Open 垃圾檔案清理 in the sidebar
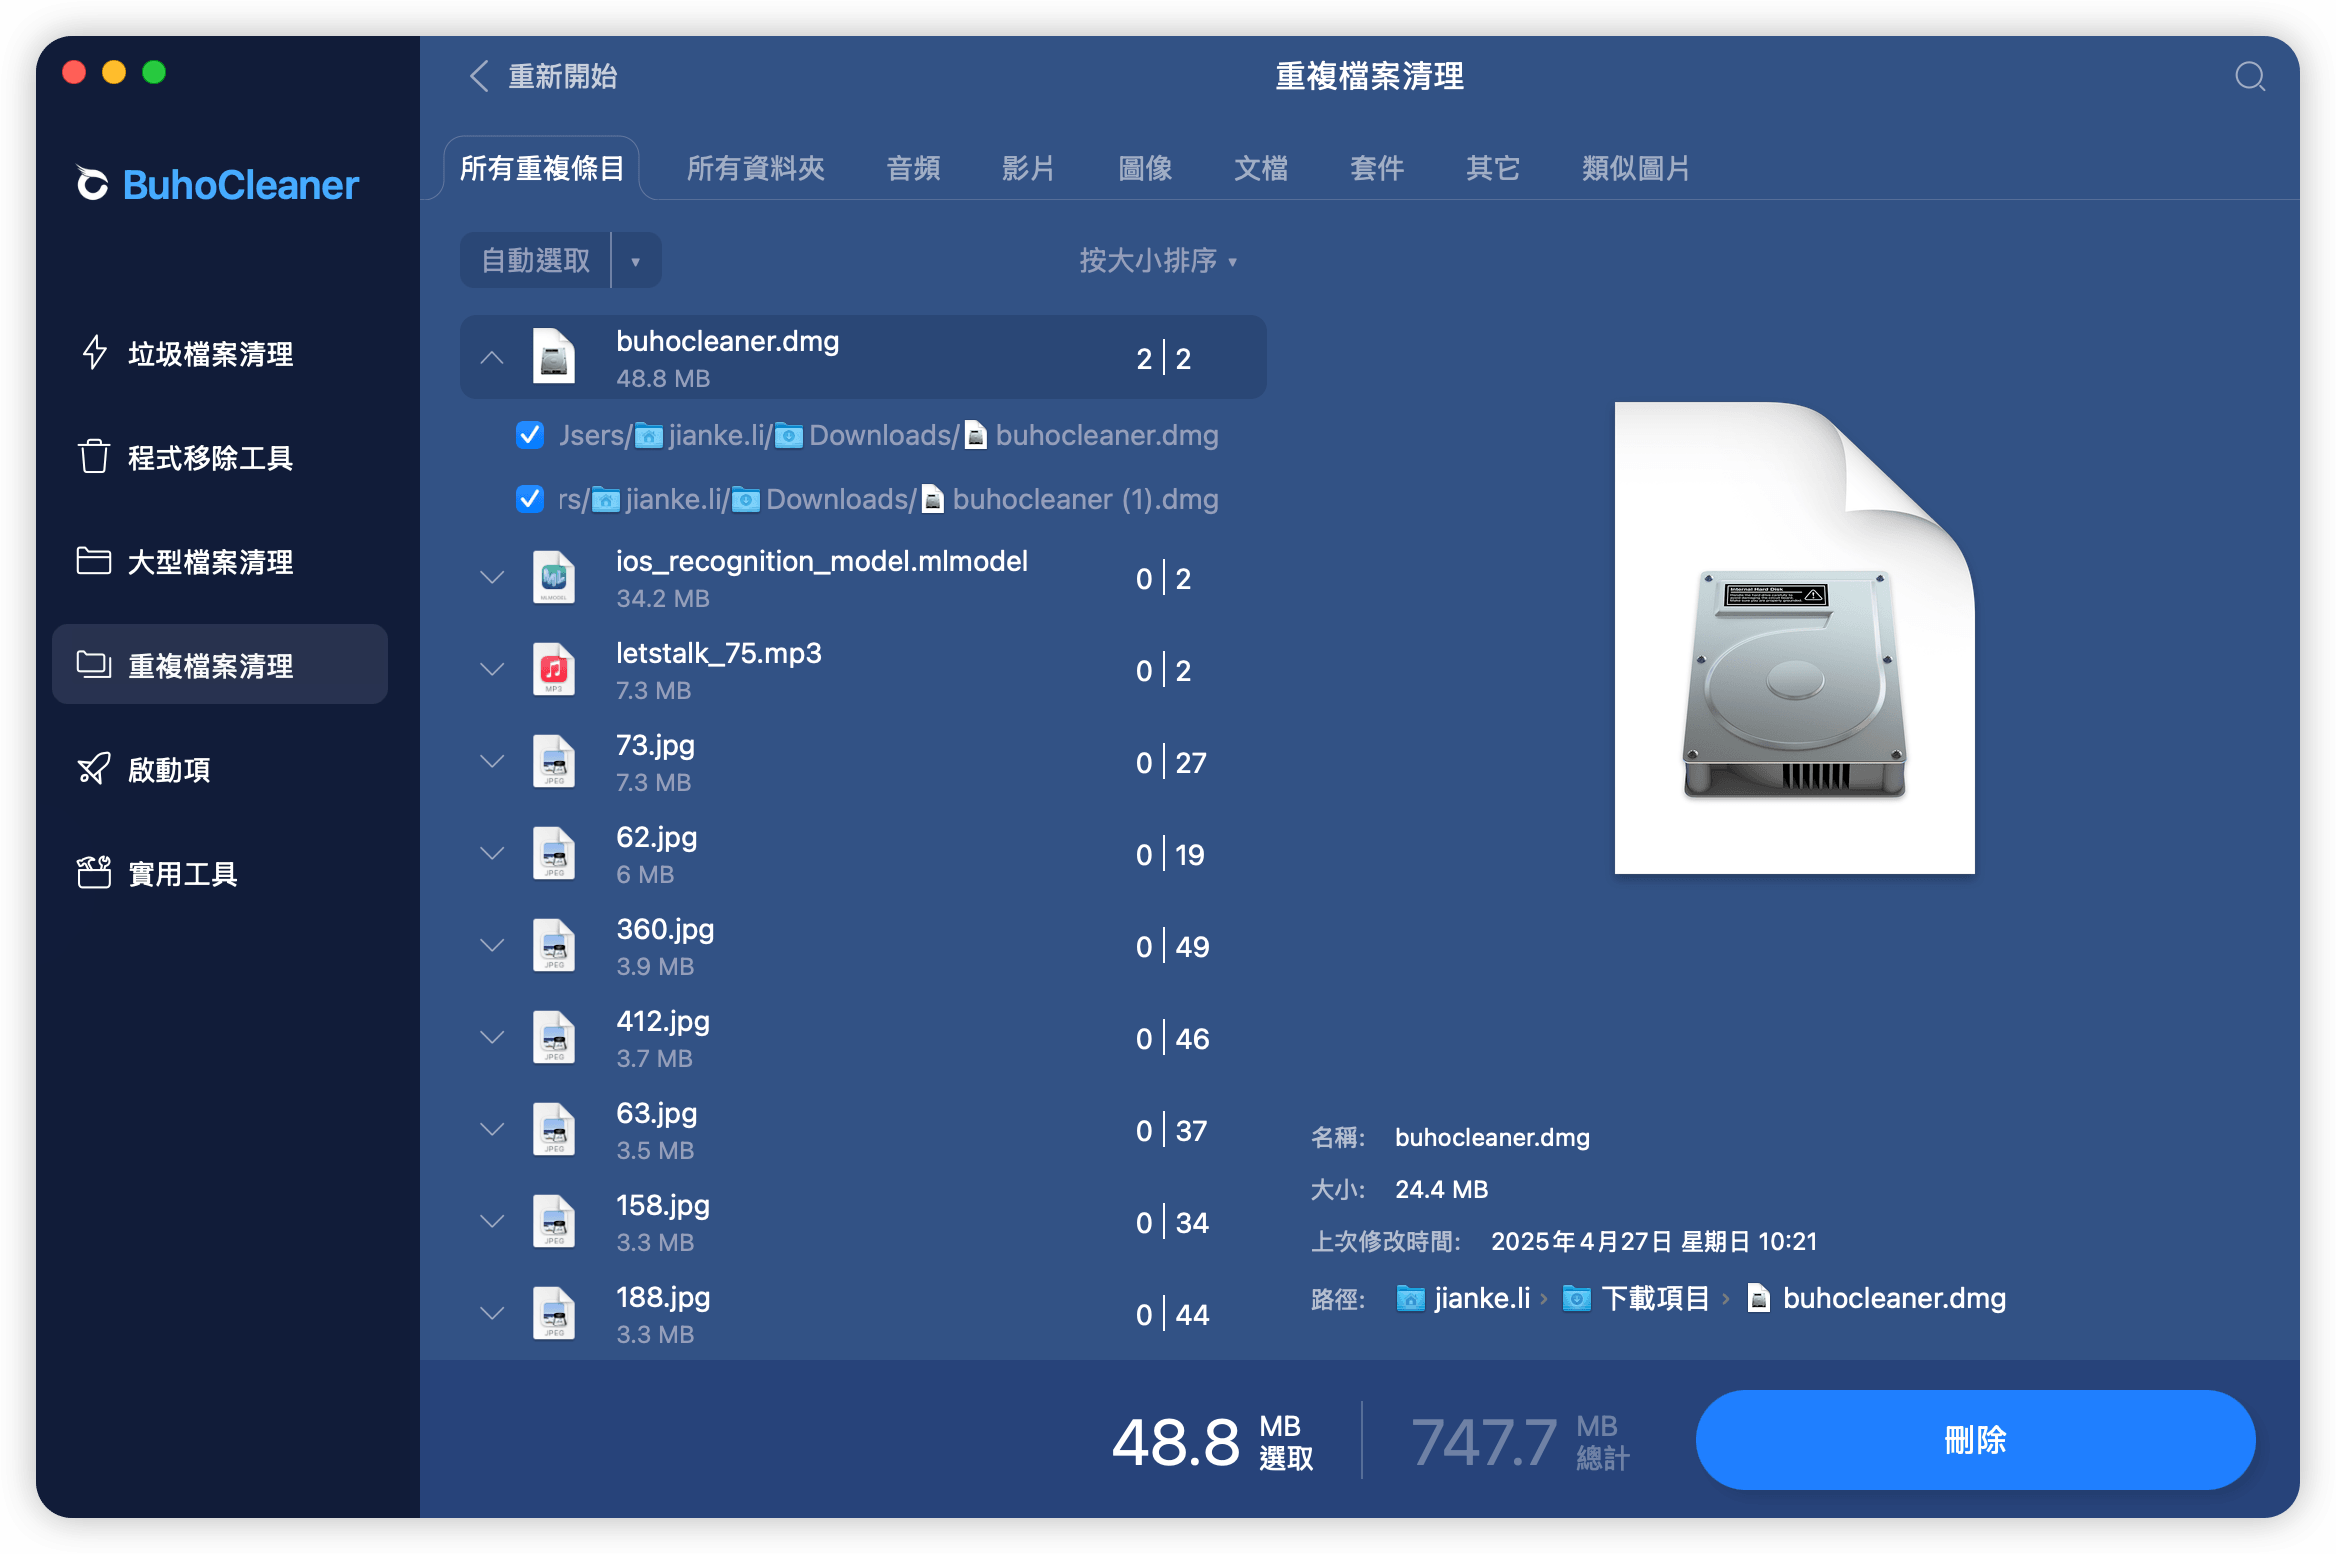The height and width of the screenshot is (1554, 2336). click(220, 353)
